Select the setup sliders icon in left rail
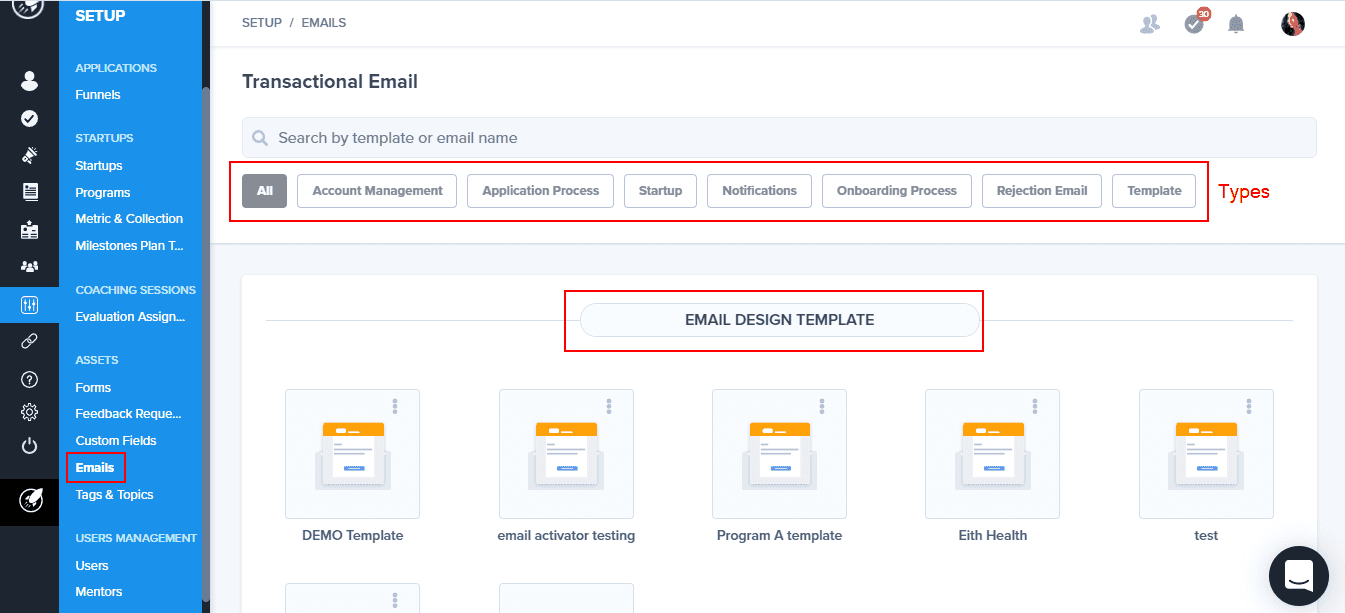 pyautogui.click(x=29, y=304)
